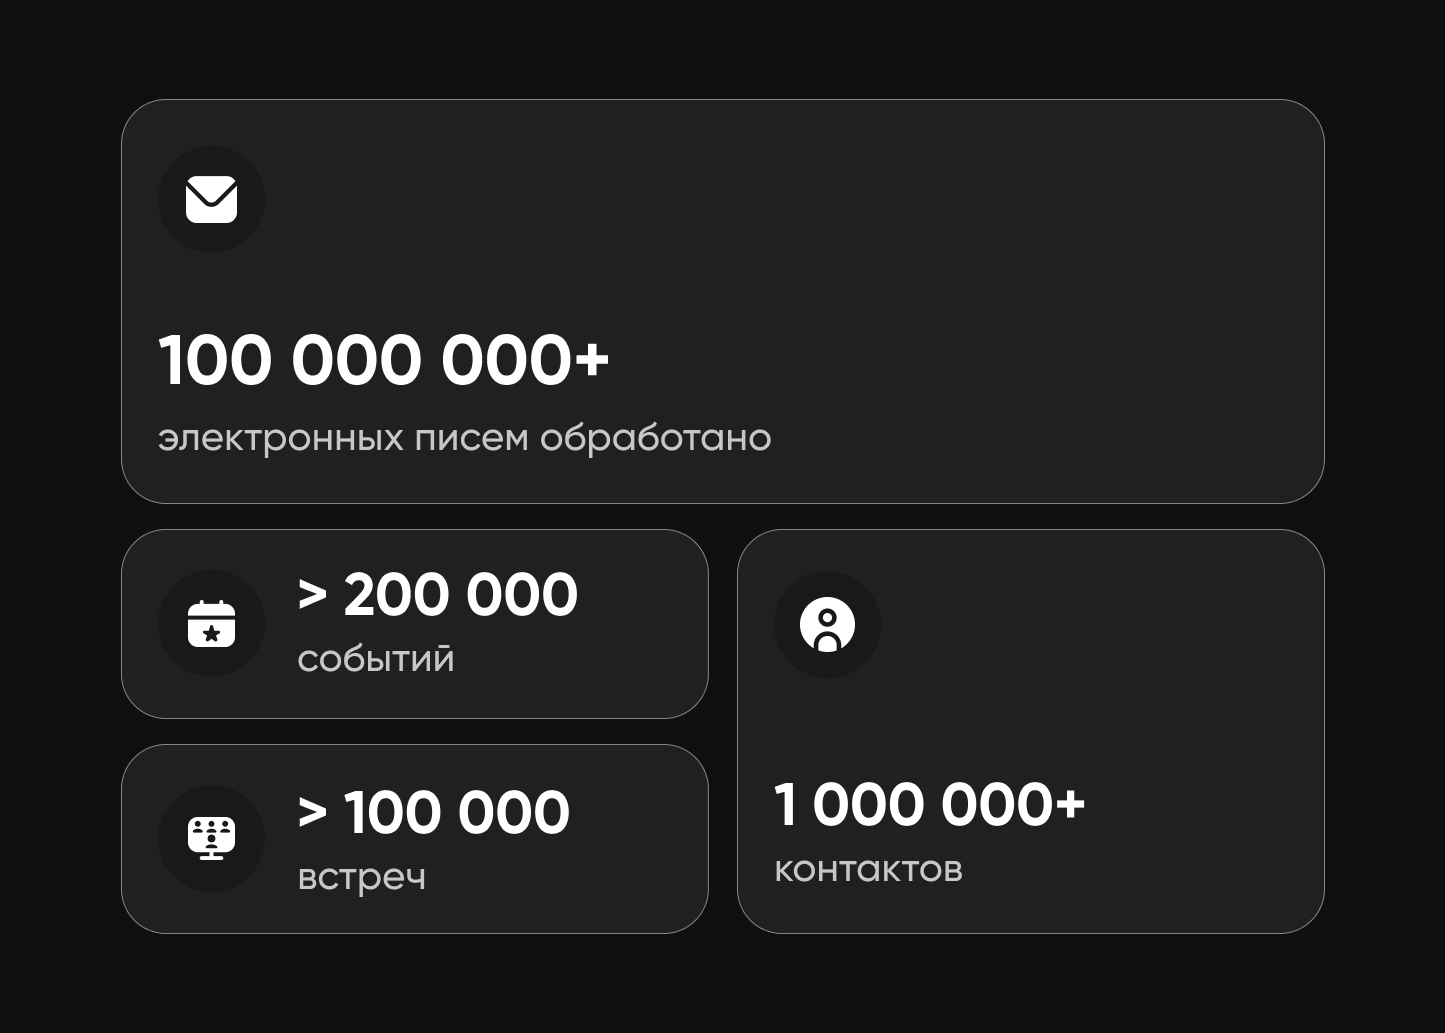Select the "> 100 000" meetings figure
The image size is (1445, 1033).
click(433, 812)
